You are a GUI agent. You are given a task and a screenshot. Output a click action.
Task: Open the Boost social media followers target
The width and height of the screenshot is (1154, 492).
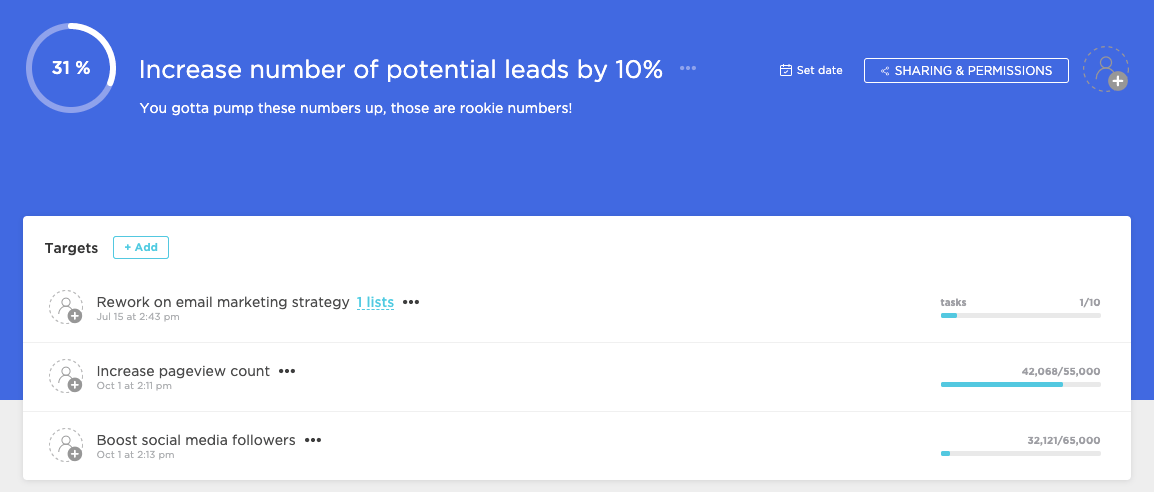coord(195,440)
